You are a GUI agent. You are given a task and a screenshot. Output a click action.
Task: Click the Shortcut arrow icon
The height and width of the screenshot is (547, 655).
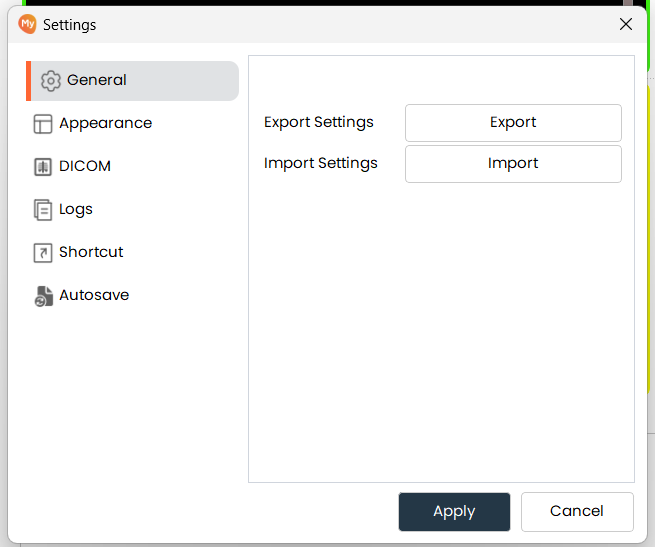[x=43, y=253]
